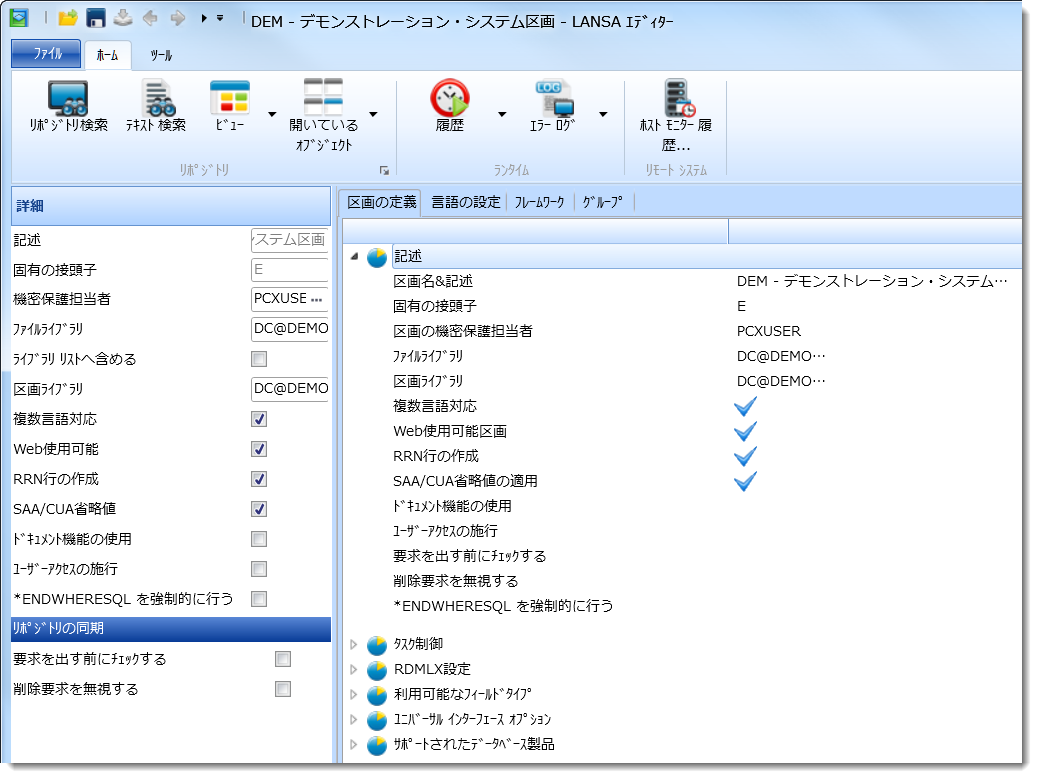Toggle ドキュメント機能の使用 checkbox in details panel

click(x=259, y=539)
